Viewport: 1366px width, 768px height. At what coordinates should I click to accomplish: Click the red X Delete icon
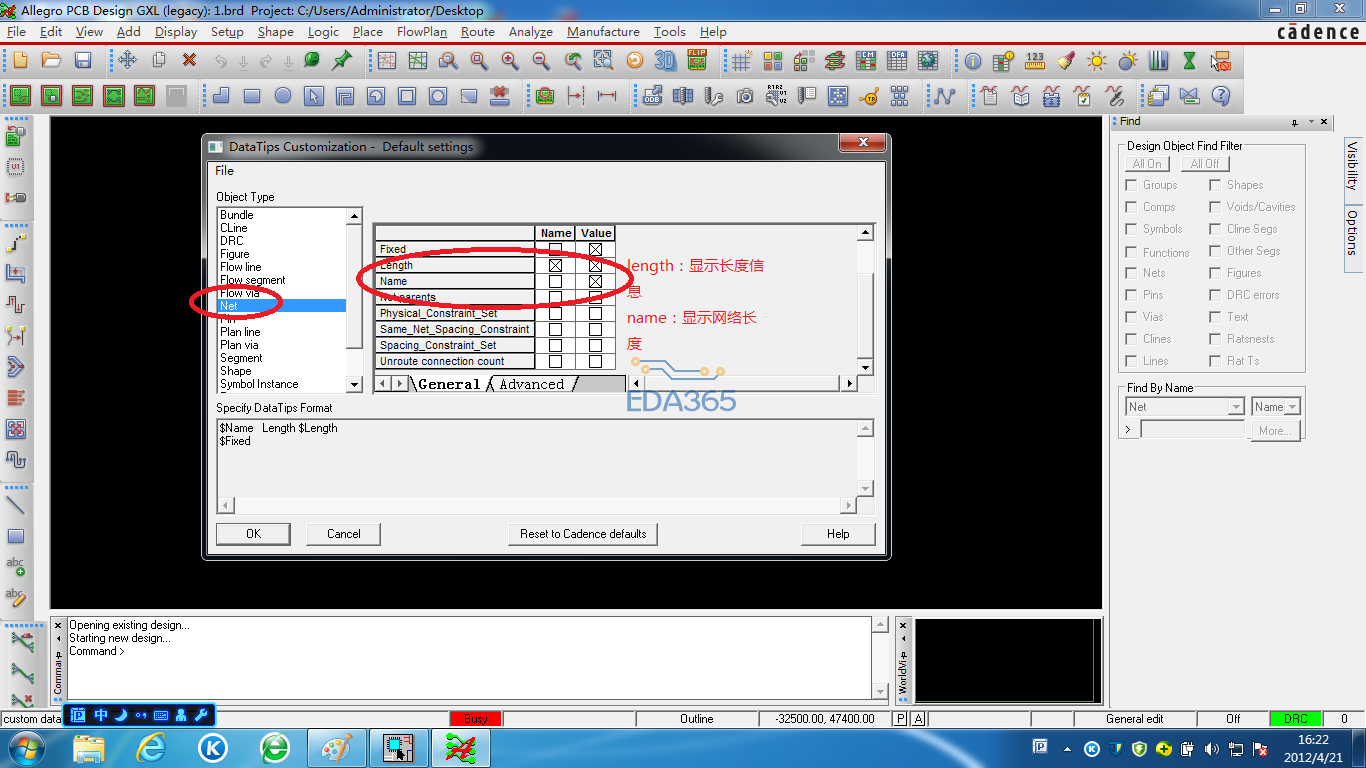189,61
